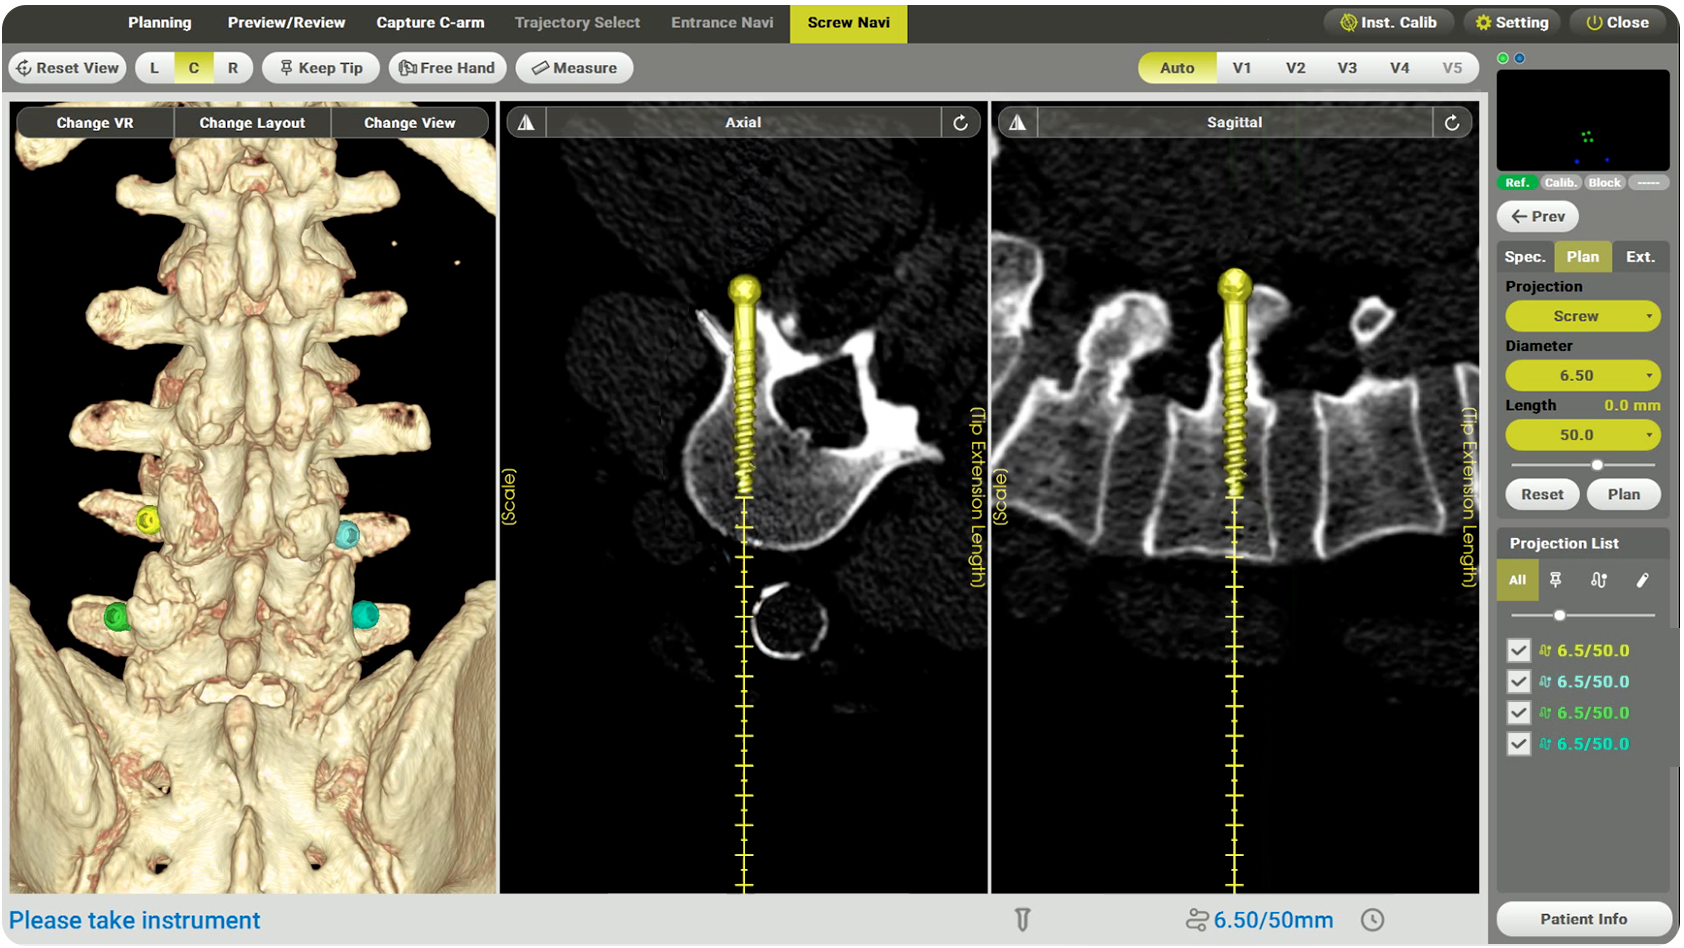
Task: Adjust the Length slider handle
Action: tap(1597, 465)
